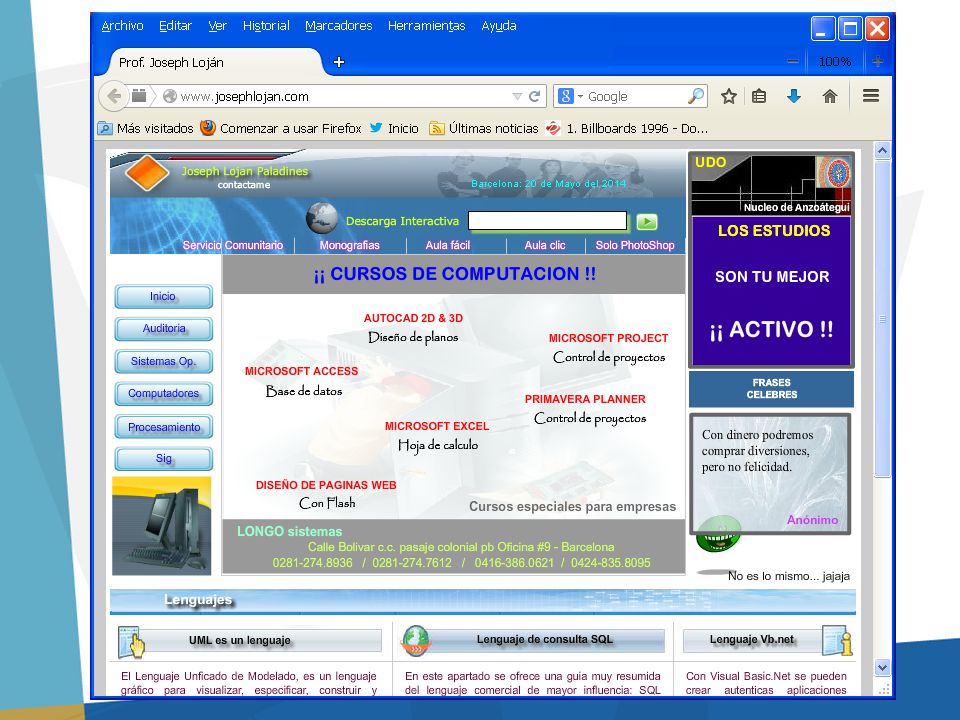Viewport: 960px width, 720px height.
Task: Open the Archivo menu
Action: [x=122, y=26]
